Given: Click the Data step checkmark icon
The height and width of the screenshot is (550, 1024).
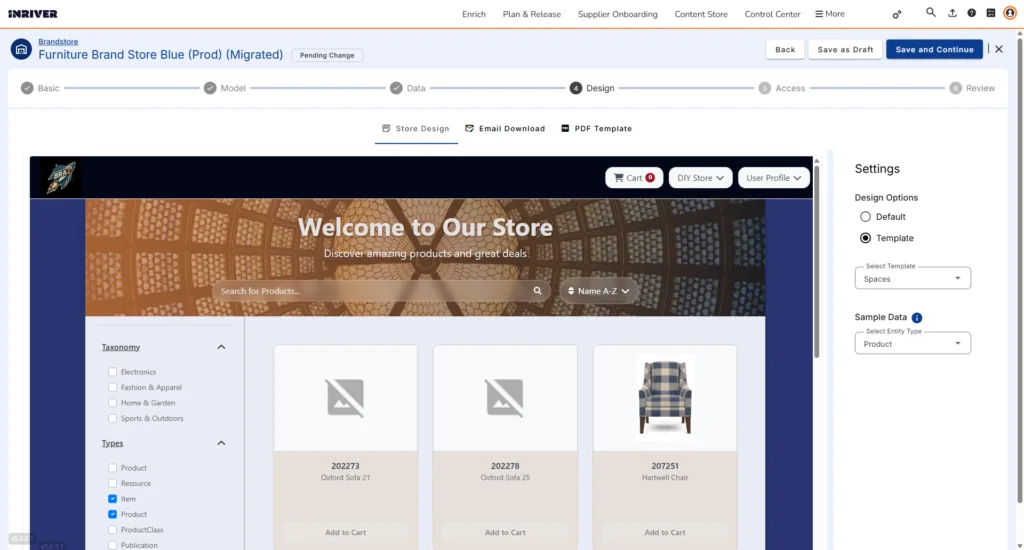Looking at the screenshot, I should 396,88.
